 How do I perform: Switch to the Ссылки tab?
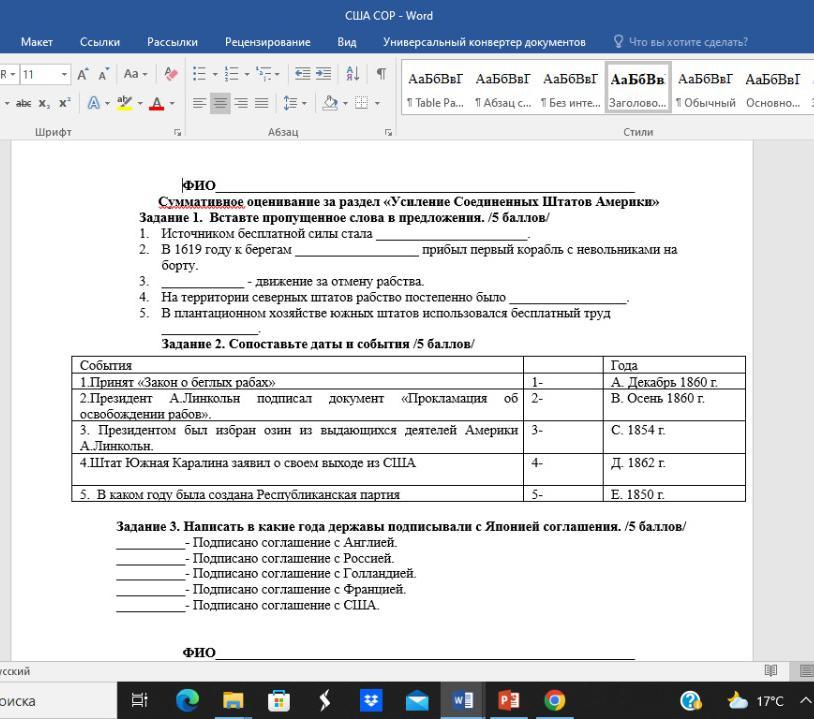click(x=100, y=42)
